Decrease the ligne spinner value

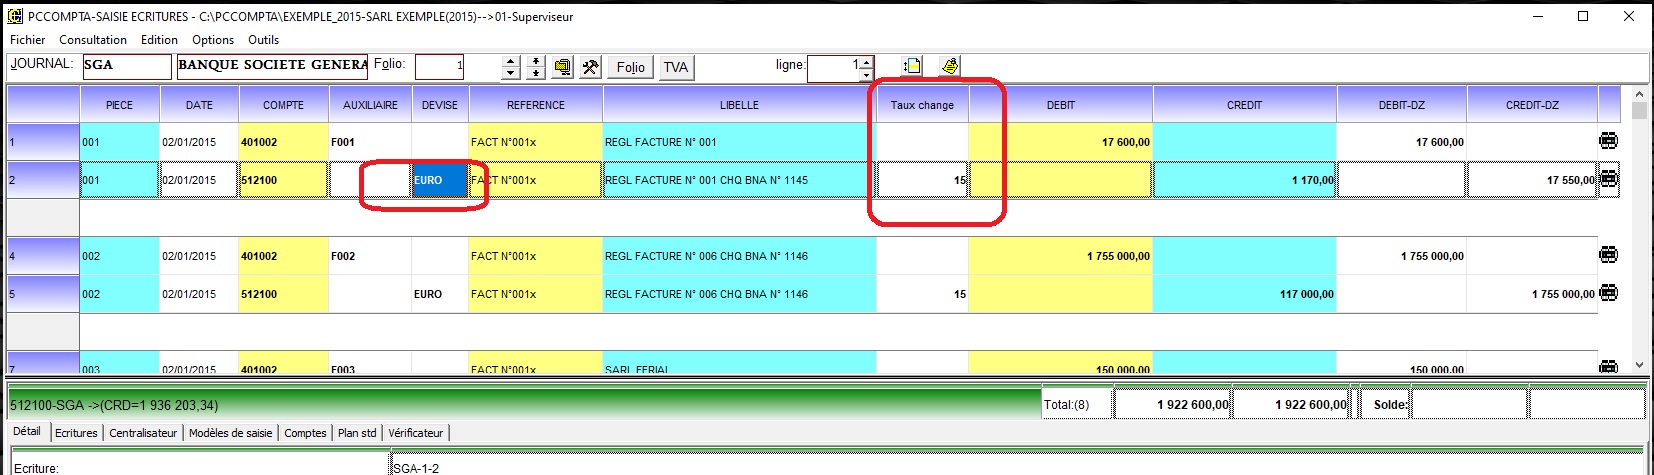[x=866, y=73]
